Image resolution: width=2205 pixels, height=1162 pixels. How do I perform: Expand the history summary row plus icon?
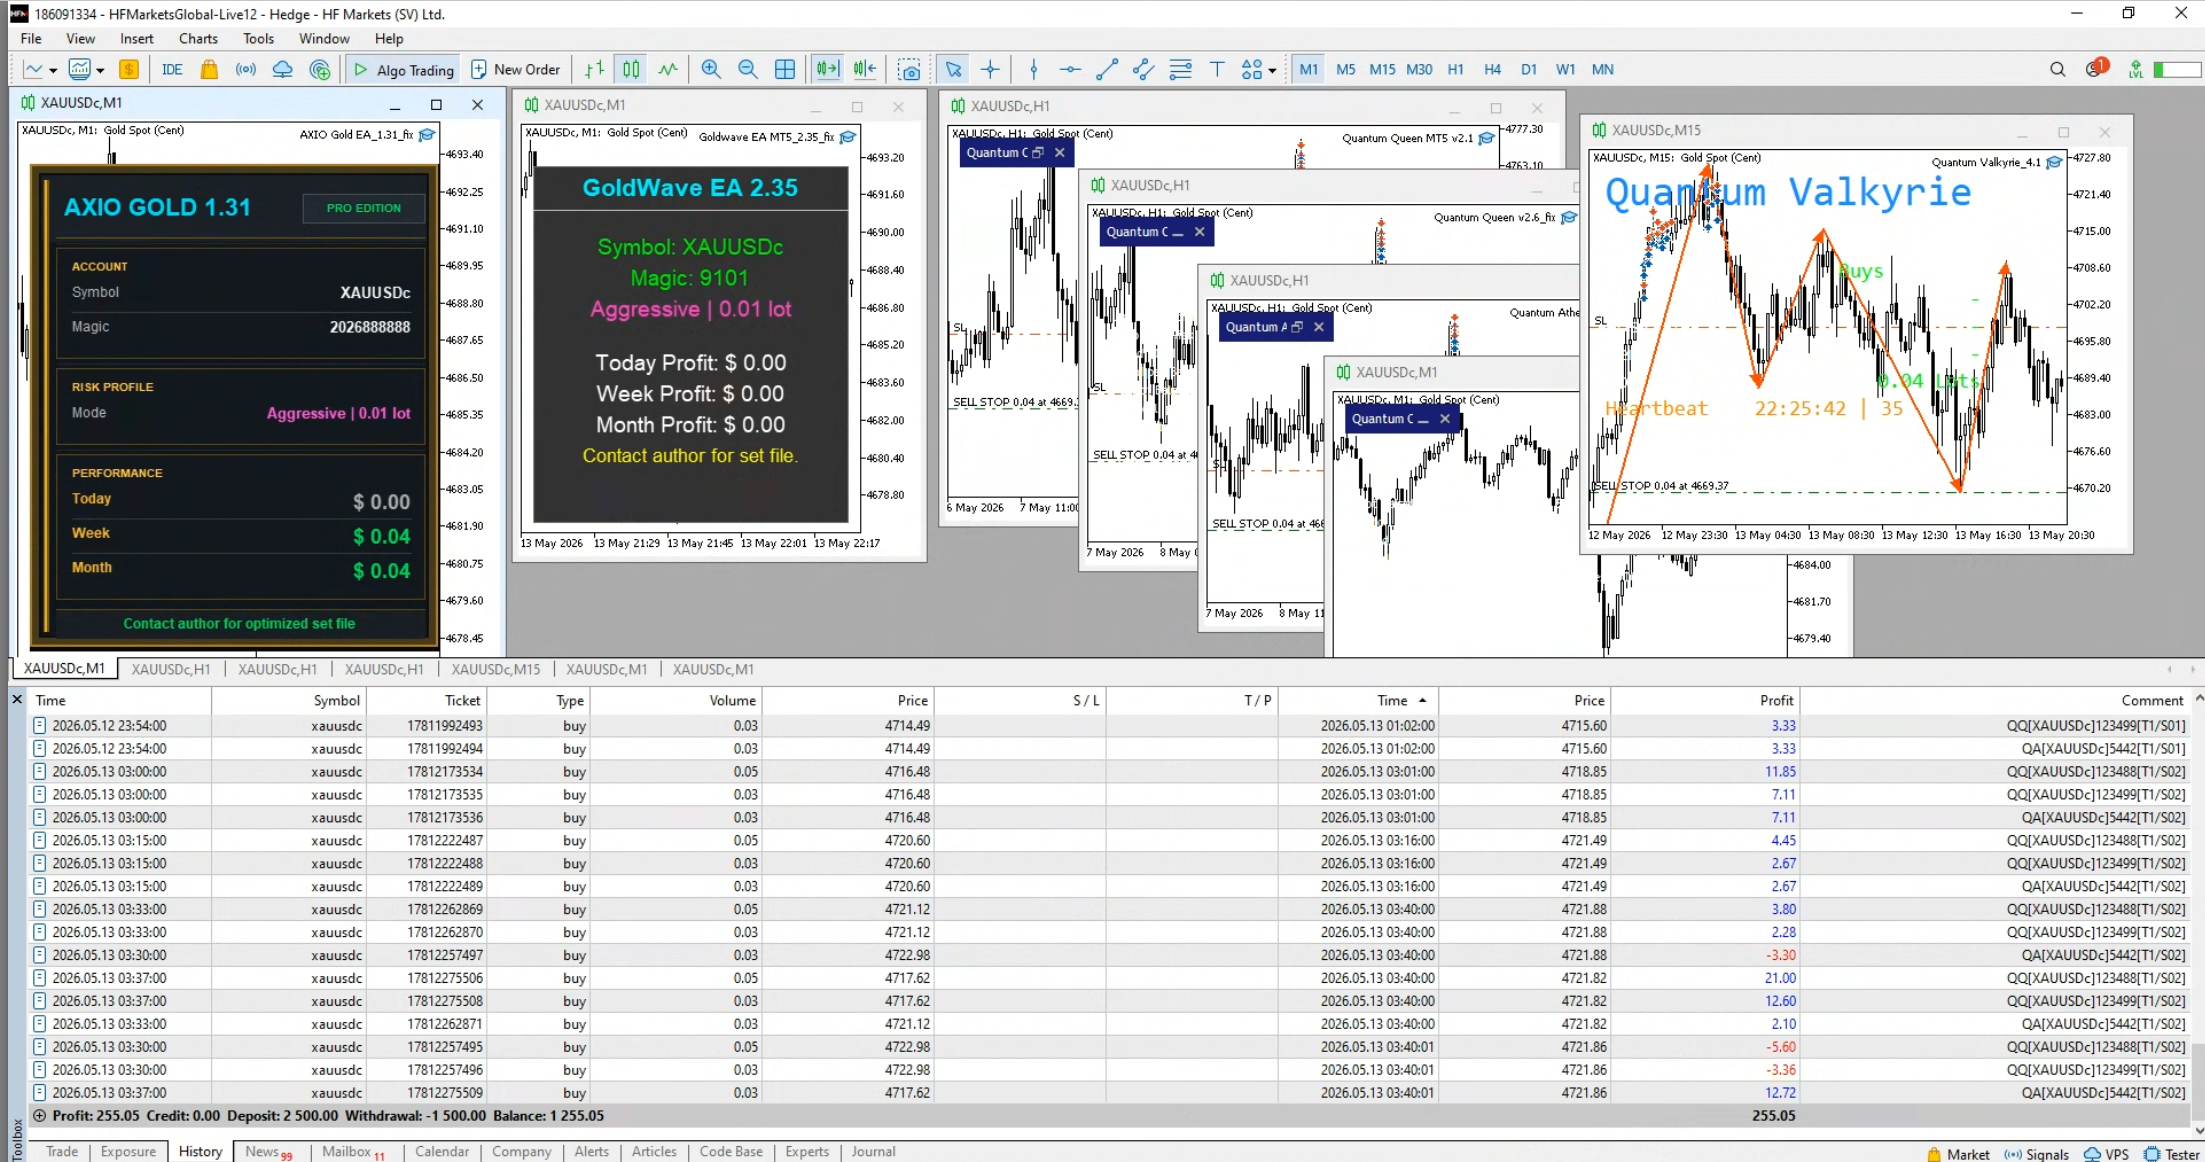pyautogui.click(x=39, y=1115)
